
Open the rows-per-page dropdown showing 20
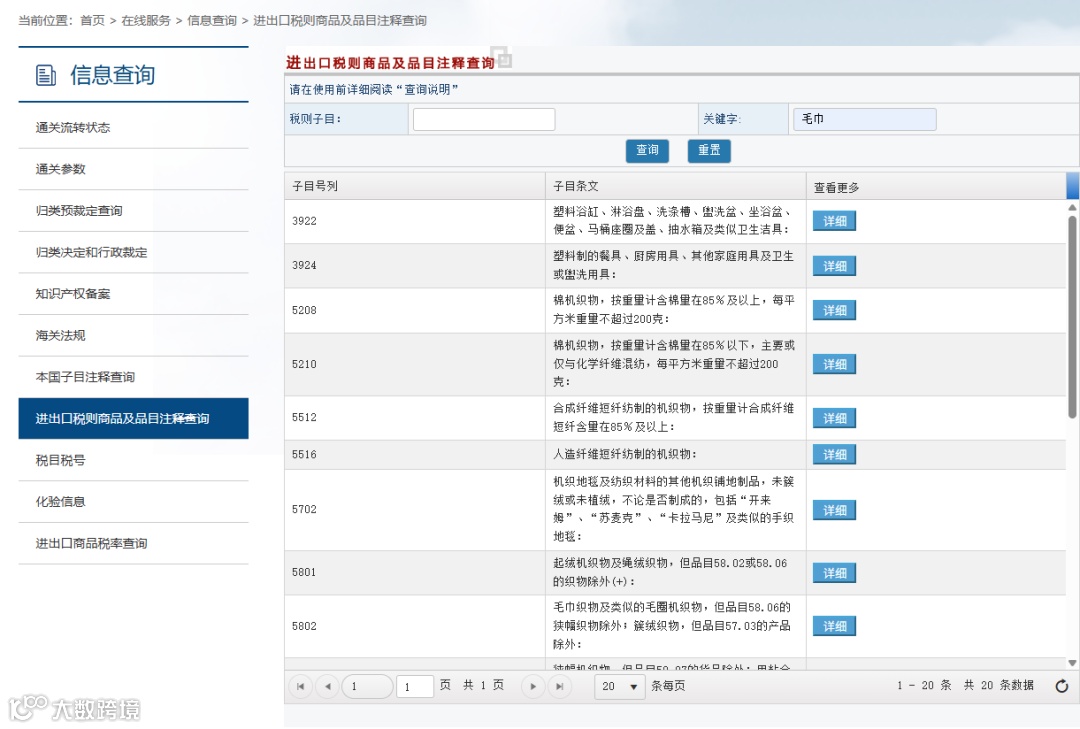619,686
